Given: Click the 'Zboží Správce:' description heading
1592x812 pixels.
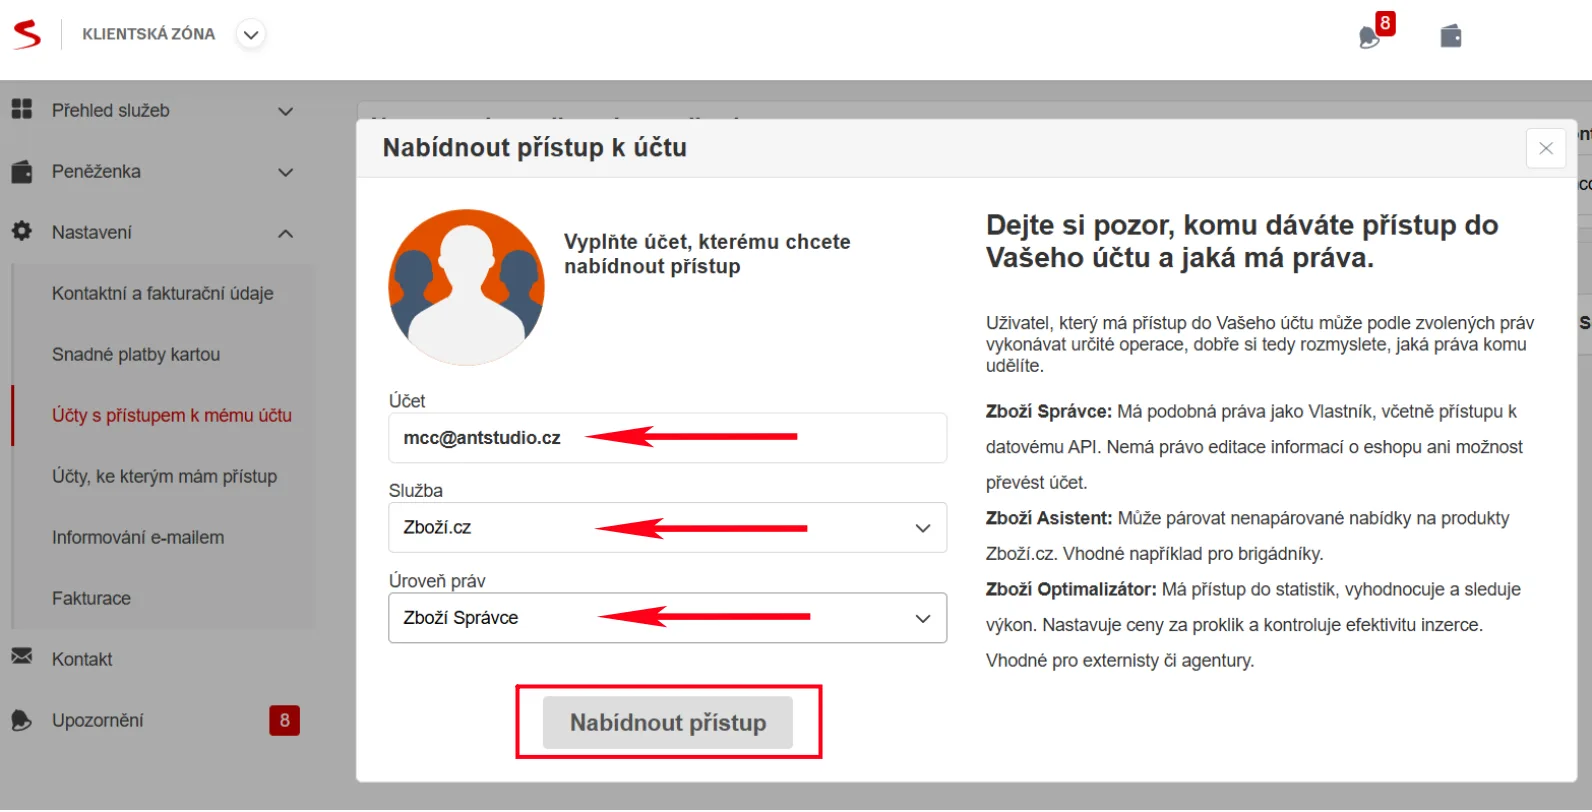Looking at the screenshot, I should click(x=1049, y=411).
